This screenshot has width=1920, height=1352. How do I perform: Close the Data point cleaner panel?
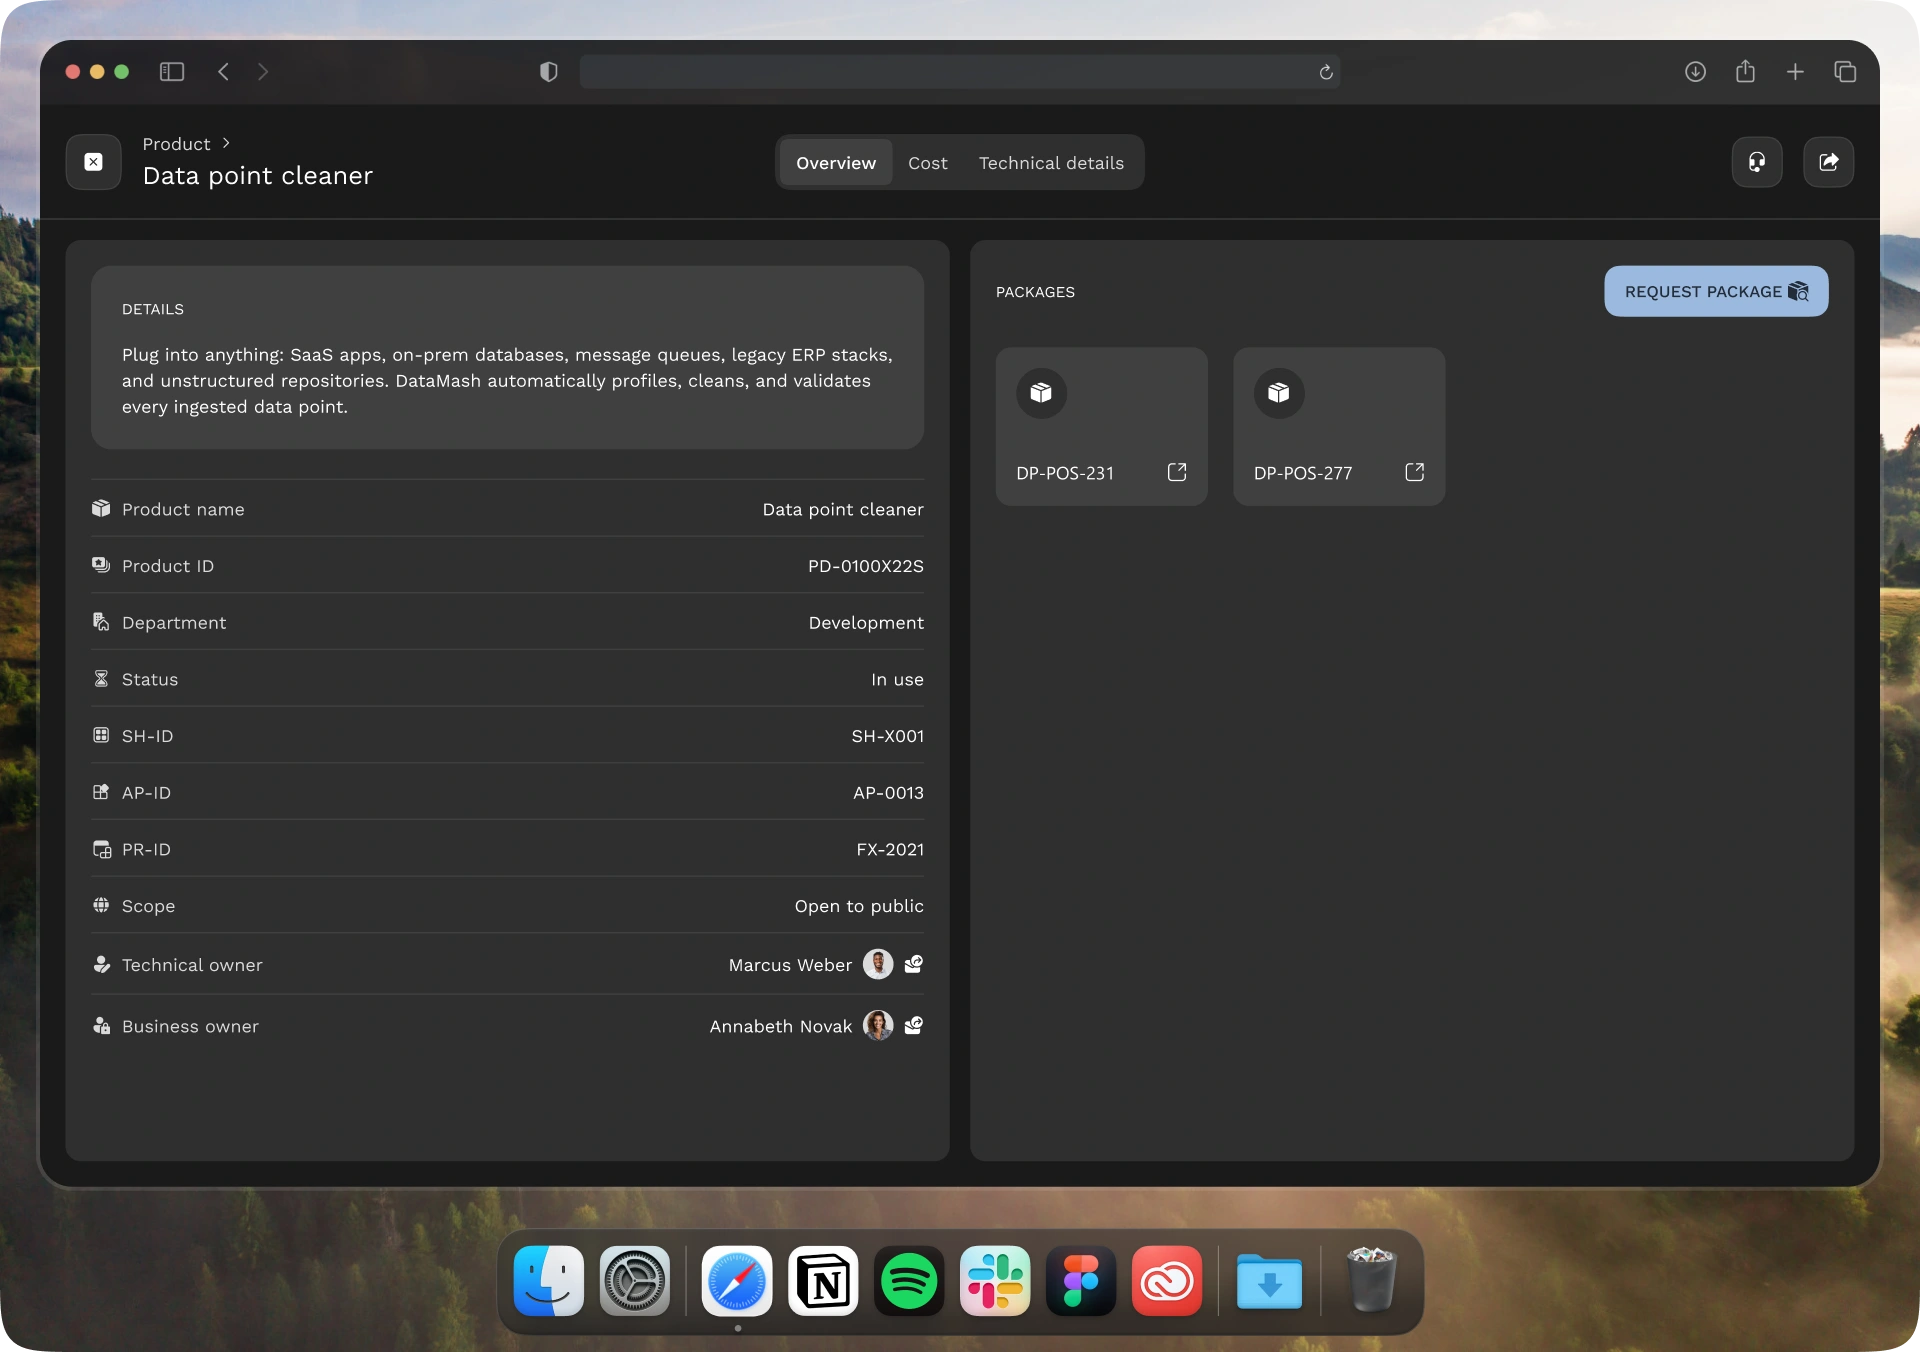93,162
